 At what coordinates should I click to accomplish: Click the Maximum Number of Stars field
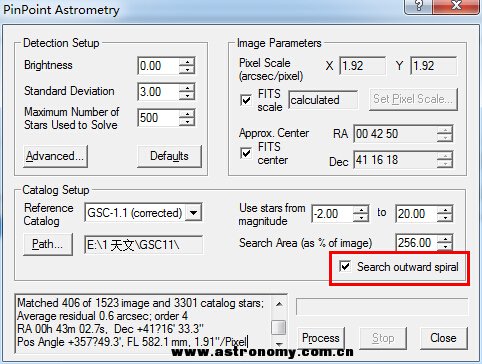pos(158,118)
